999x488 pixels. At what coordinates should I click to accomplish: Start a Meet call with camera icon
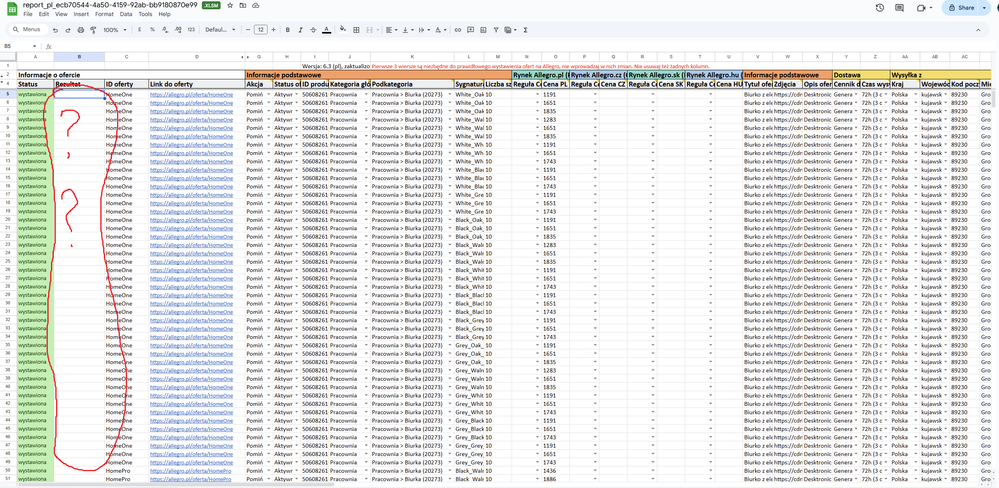(921, 8)
